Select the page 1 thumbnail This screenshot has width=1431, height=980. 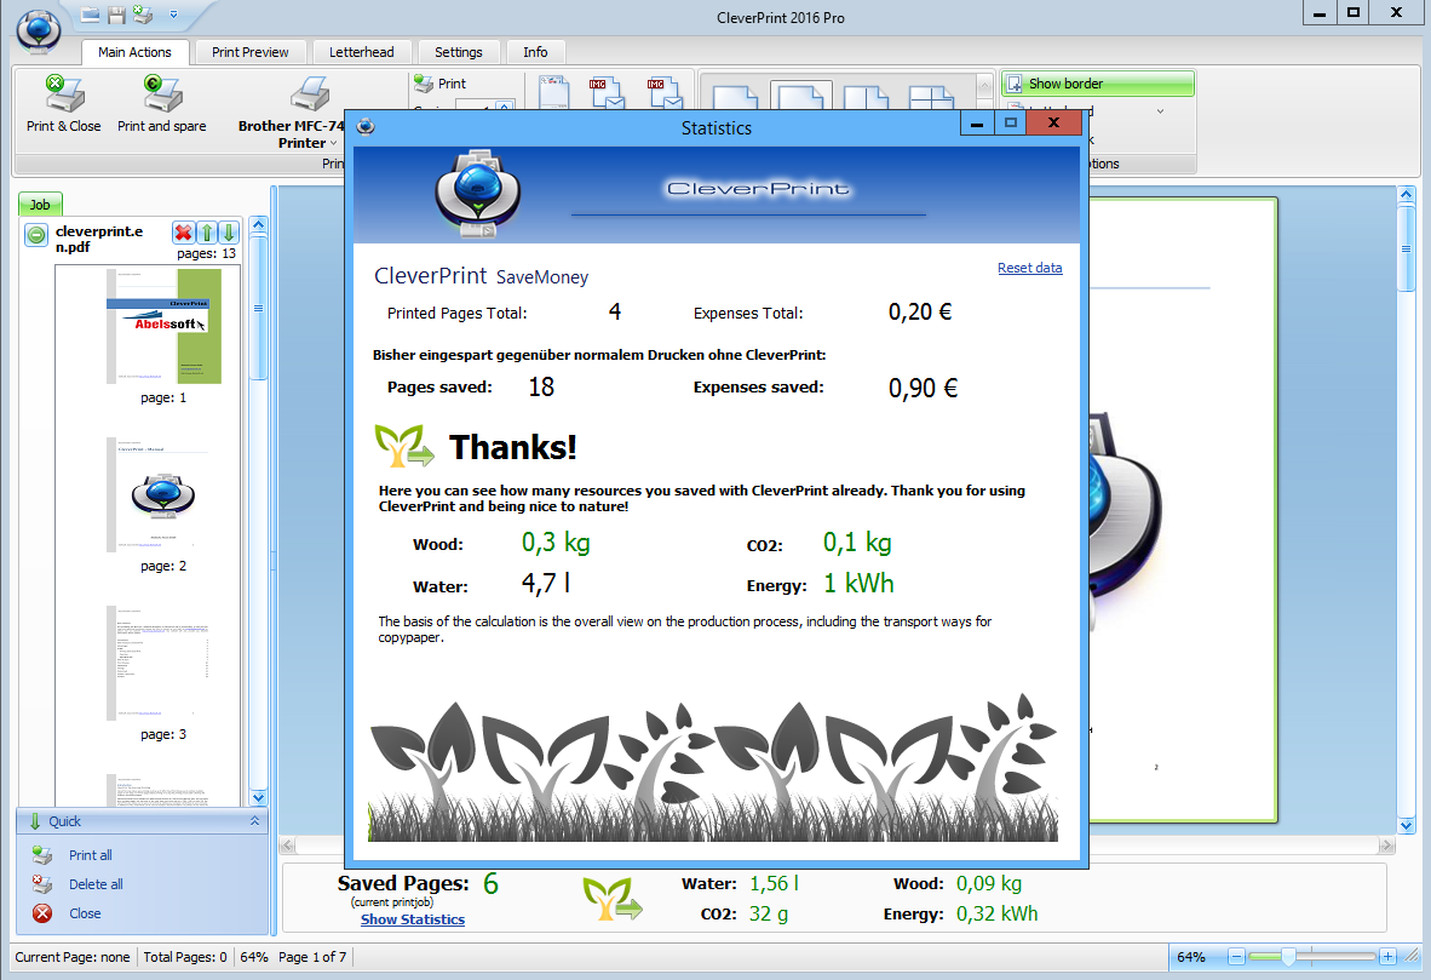pos(164,326)
